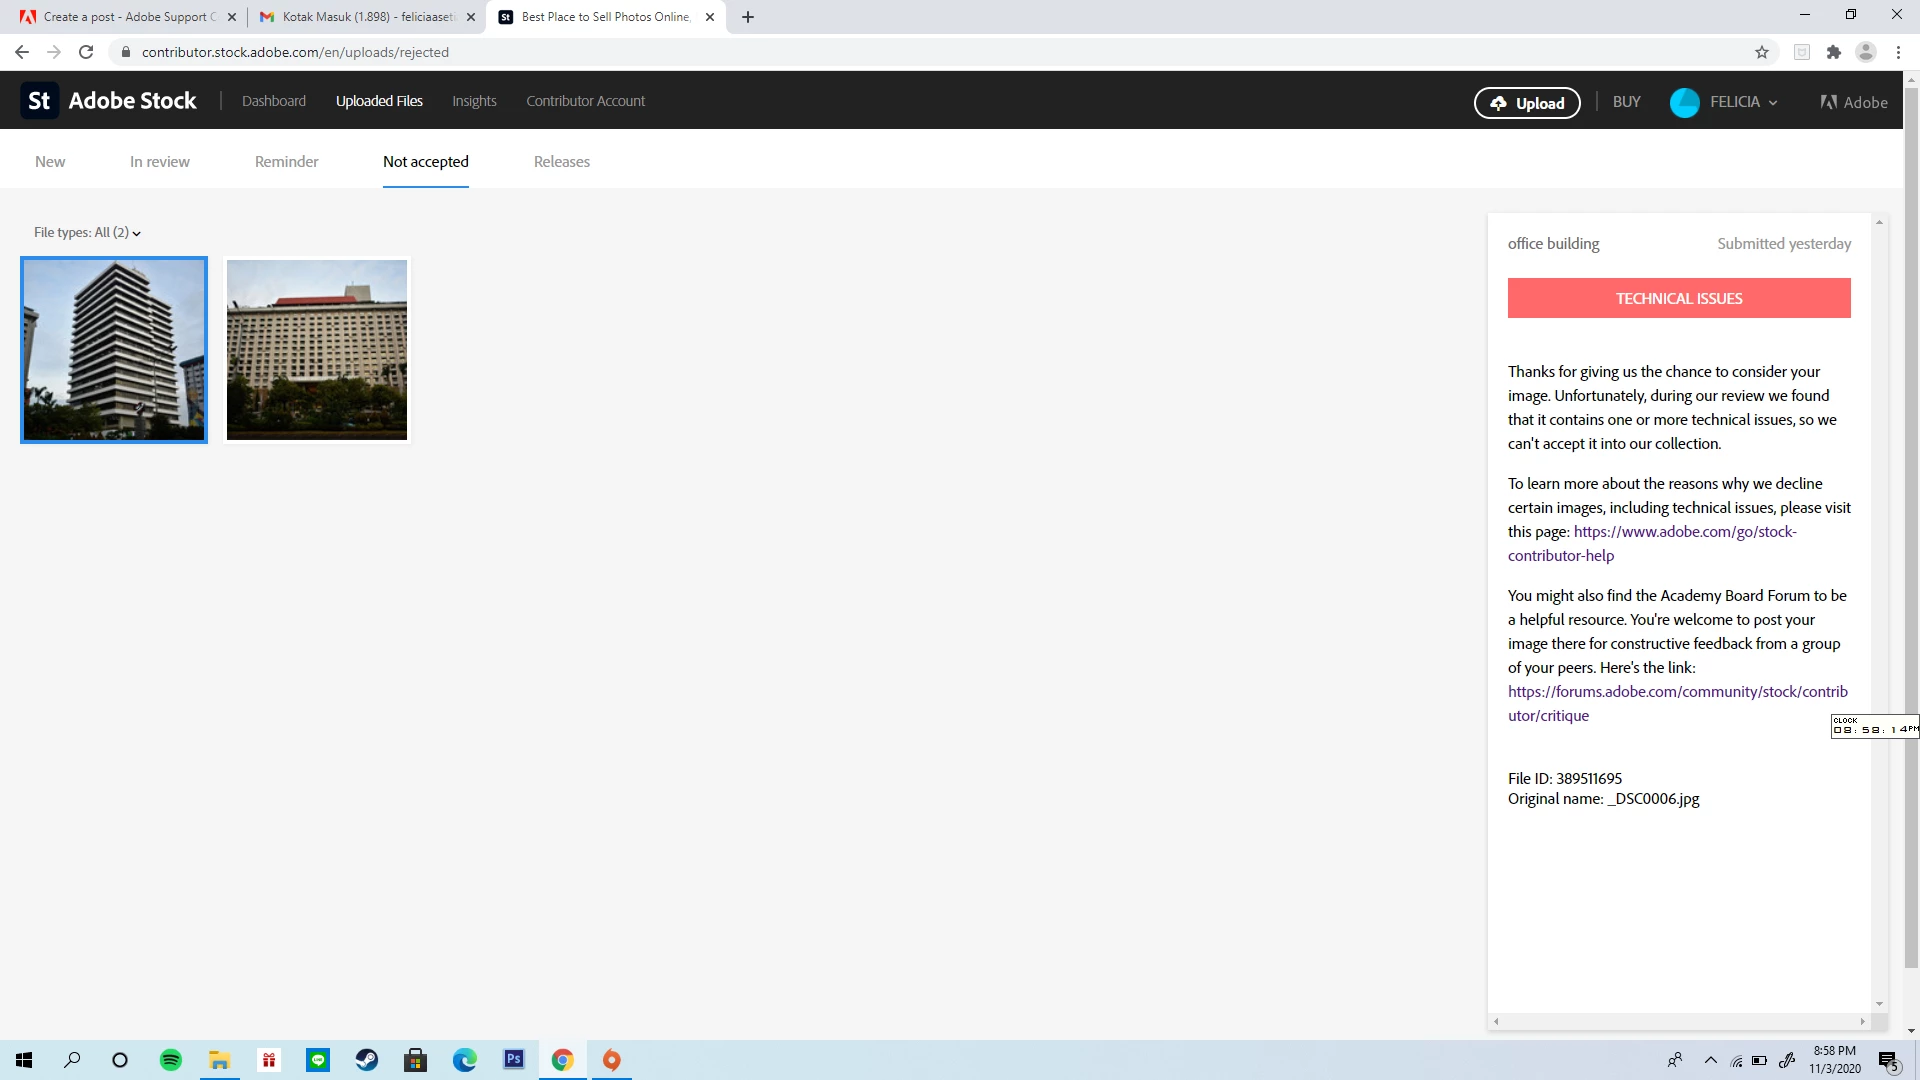Expand the File types filter dropdown
Viewport: 1920px width, 1080px height.
(87, 233)
